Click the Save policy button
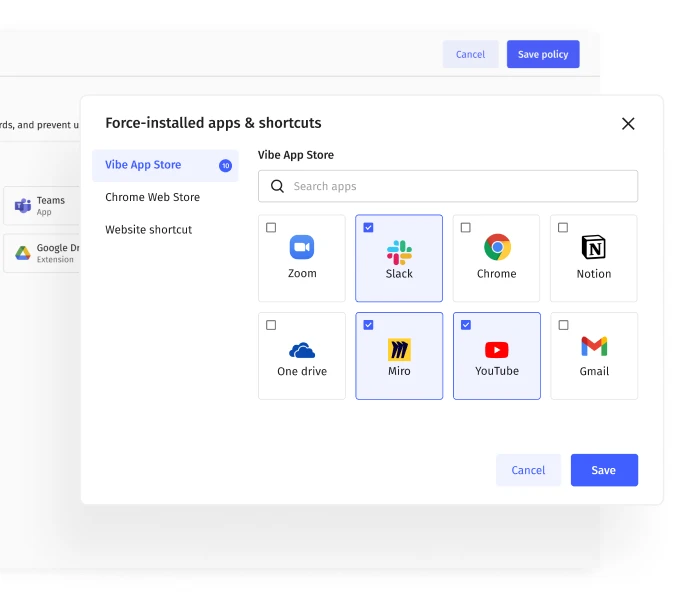The width and height of the screenshot is (686, 600). click(542, 54)
